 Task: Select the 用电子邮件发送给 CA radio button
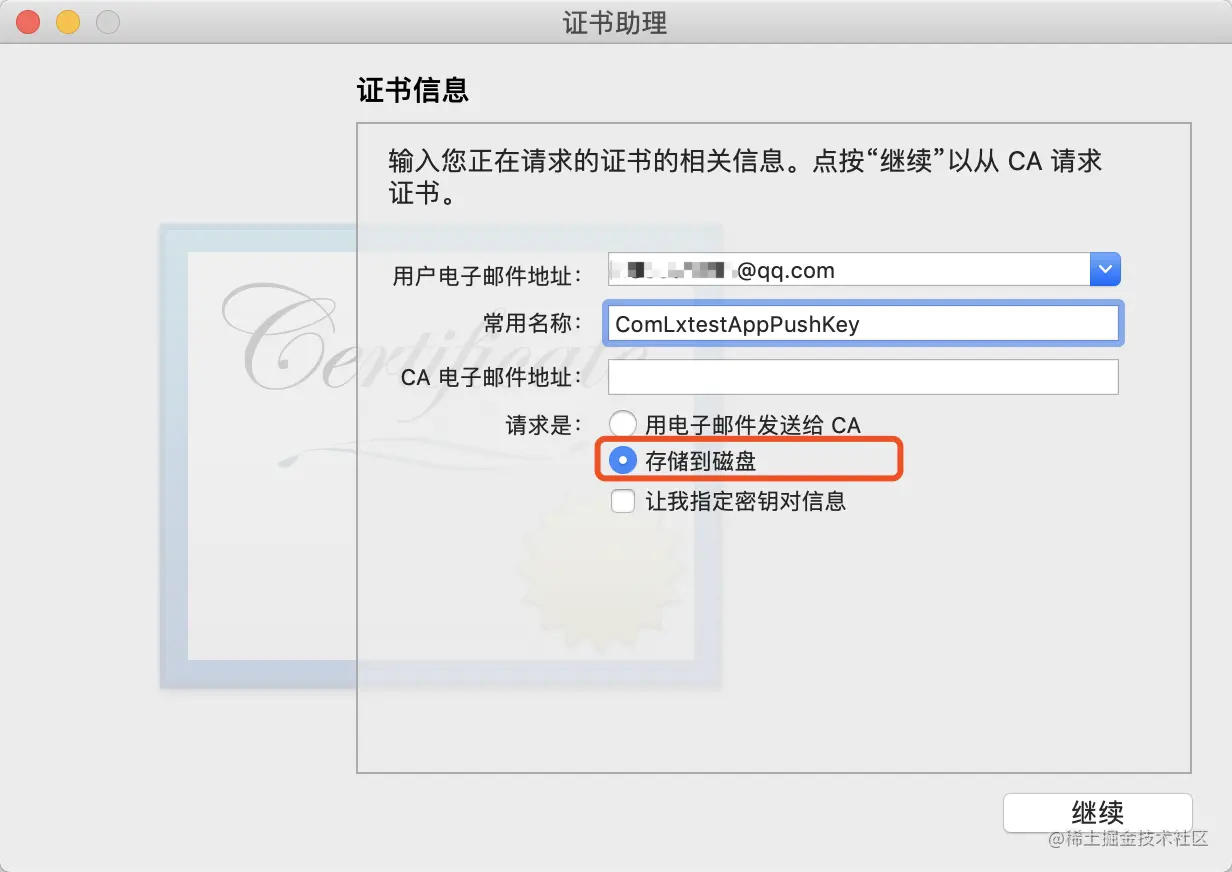(x=623, y=424)
